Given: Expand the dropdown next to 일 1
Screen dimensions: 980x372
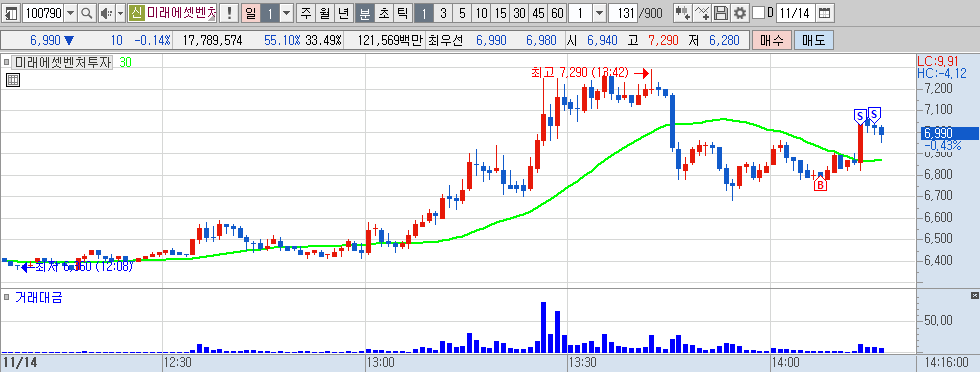Looking at the screenshot, I should [x=286, y=13].
